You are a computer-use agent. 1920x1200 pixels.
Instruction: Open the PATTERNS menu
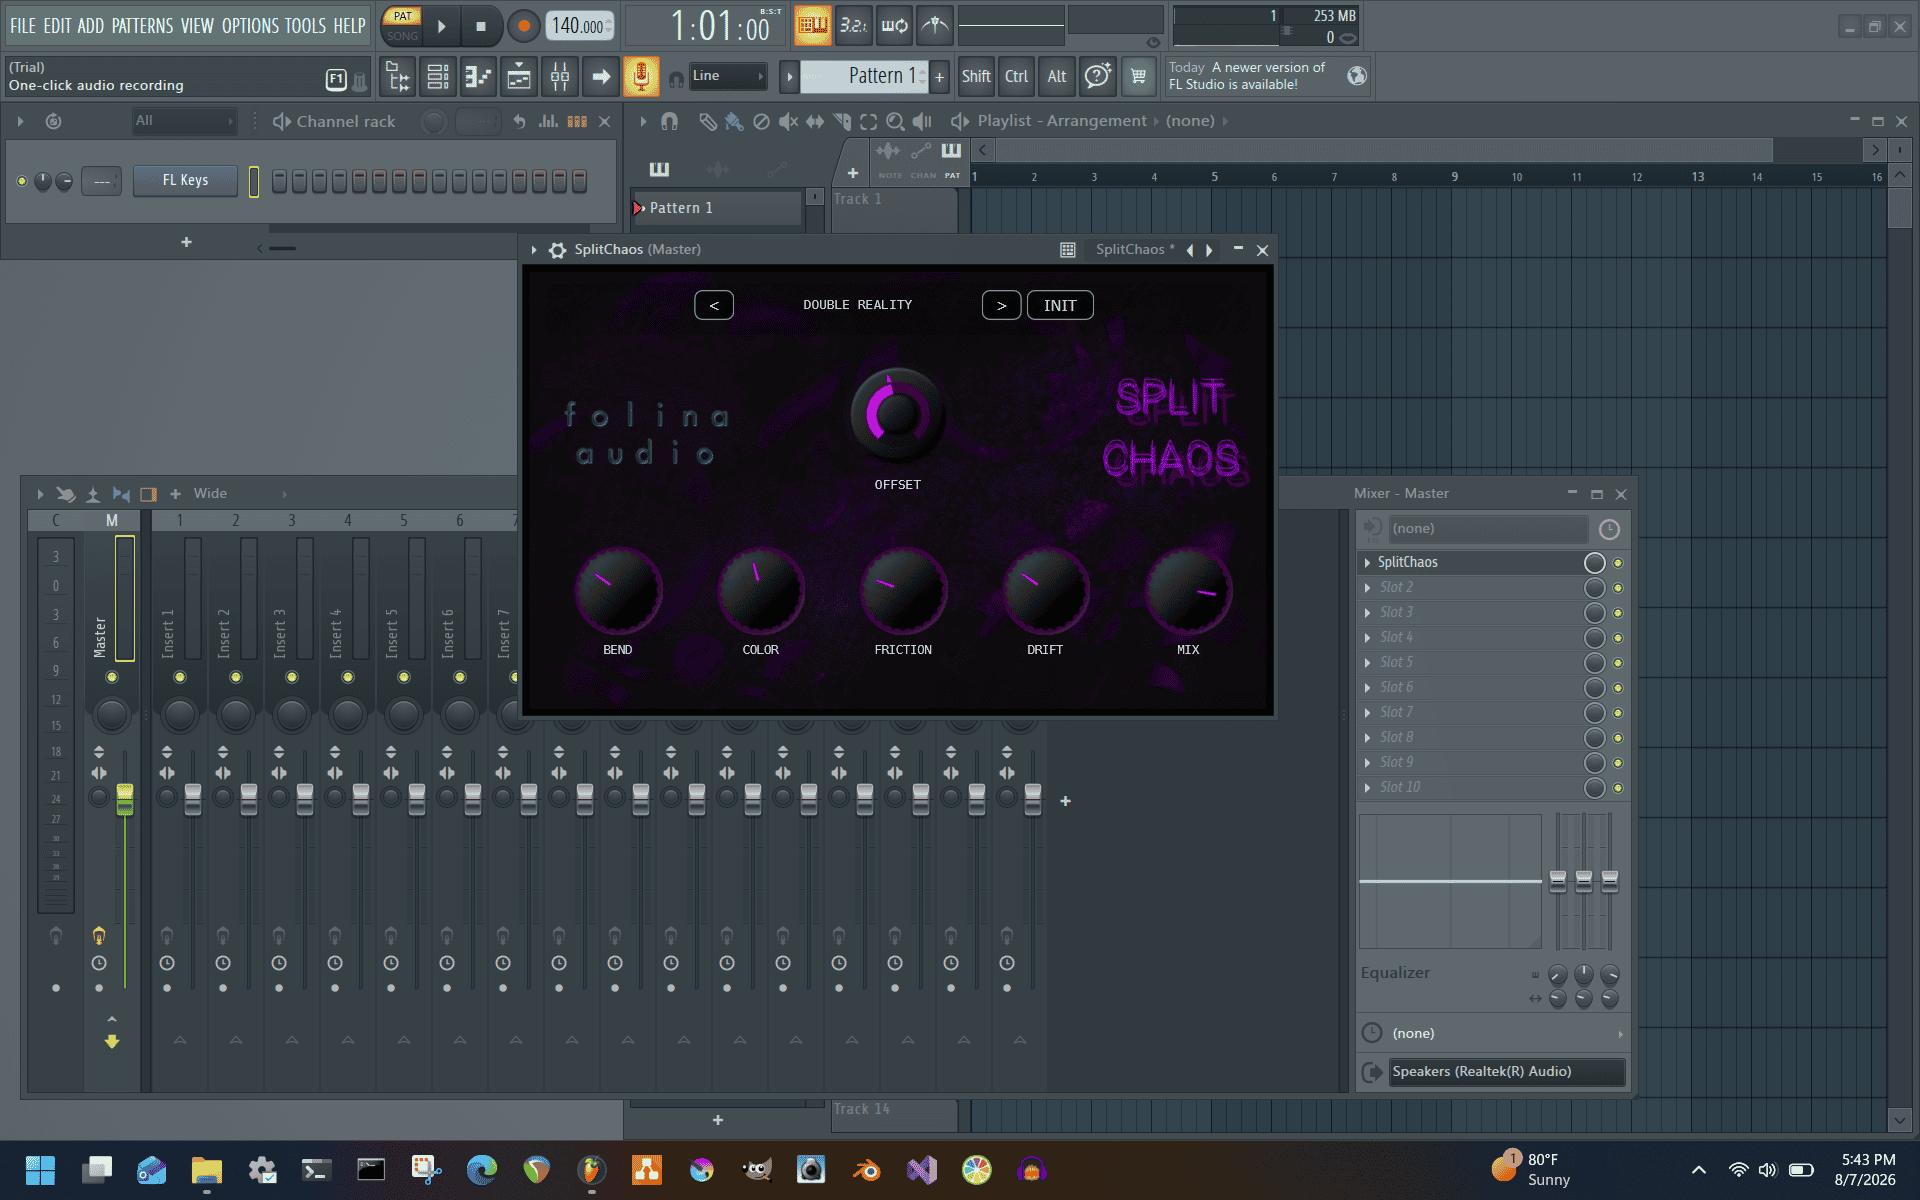coord(142,26)
